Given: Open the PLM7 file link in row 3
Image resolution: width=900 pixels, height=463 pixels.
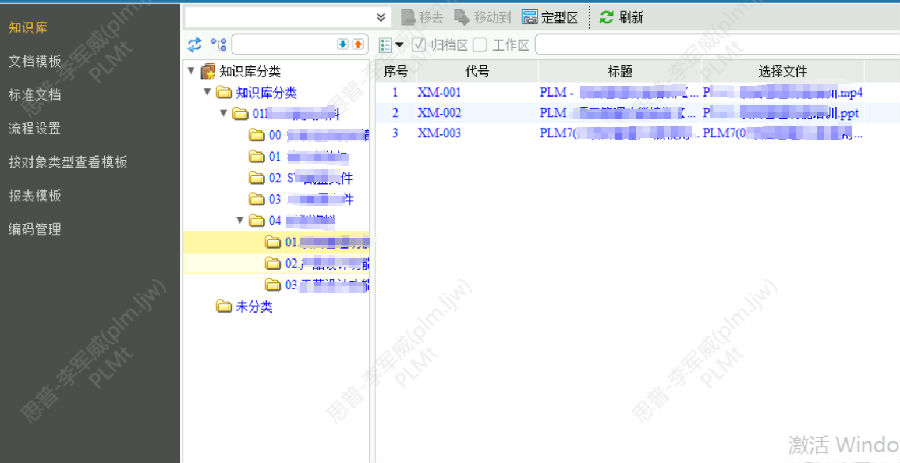Looking at the screenshot, I should coord(782,133).
